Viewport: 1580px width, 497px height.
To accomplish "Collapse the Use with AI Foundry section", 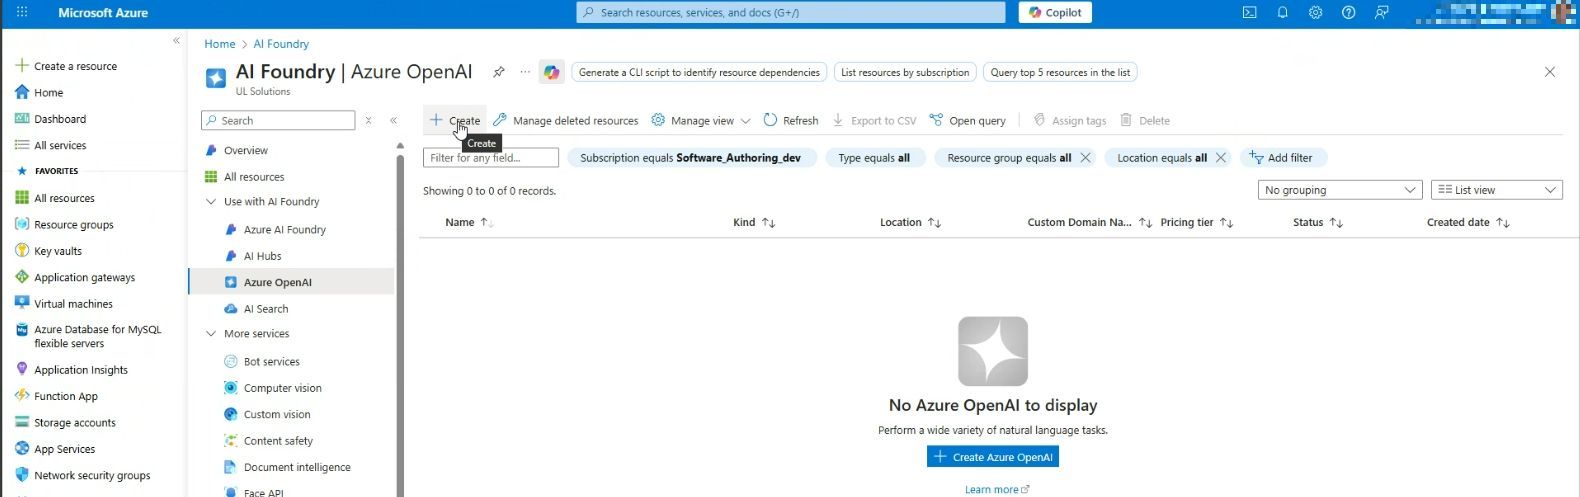I will pos(211,202).
